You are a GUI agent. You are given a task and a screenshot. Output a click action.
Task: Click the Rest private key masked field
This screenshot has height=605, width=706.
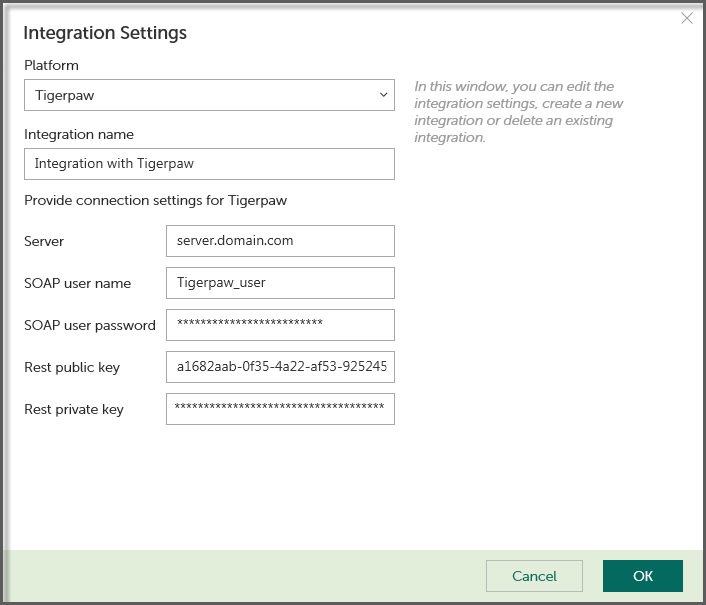pyautogui.click(x=280, y=409)
